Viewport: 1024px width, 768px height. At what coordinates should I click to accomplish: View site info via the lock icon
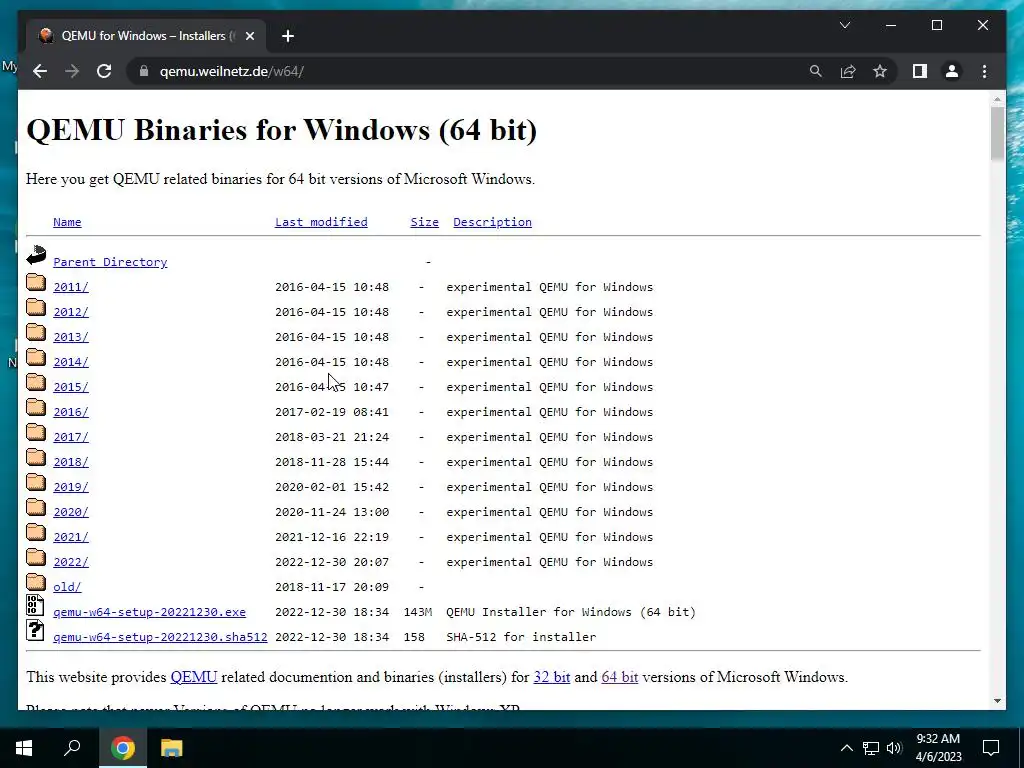[144, 71]
